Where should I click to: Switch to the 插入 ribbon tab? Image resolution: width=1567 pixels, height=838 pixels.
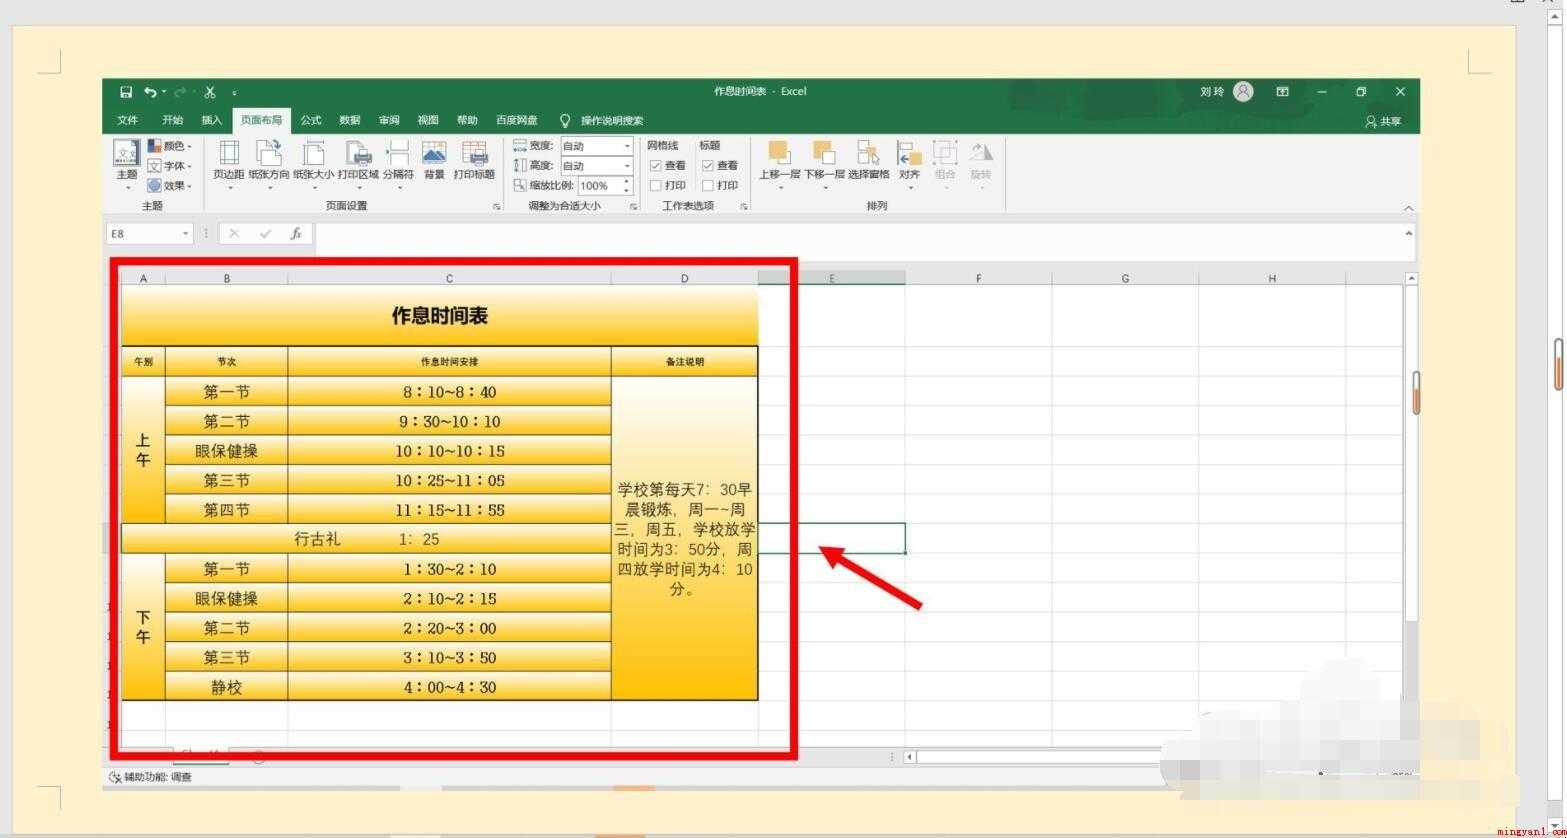tap(211, 120)
